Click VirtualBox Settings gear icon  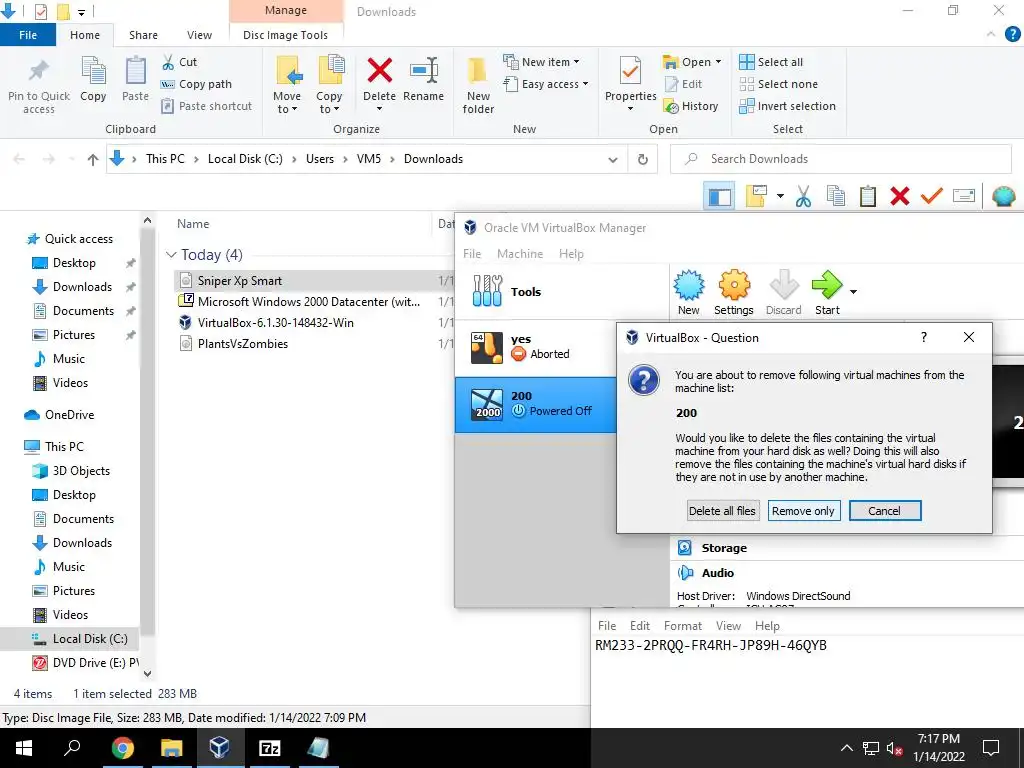point(734,285)
